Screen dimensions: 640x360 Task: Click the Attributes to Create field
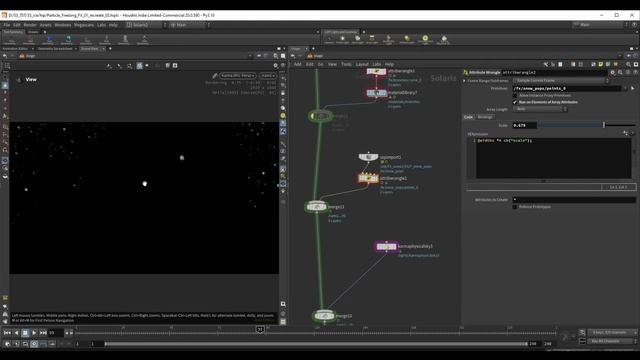coord(573,200)
